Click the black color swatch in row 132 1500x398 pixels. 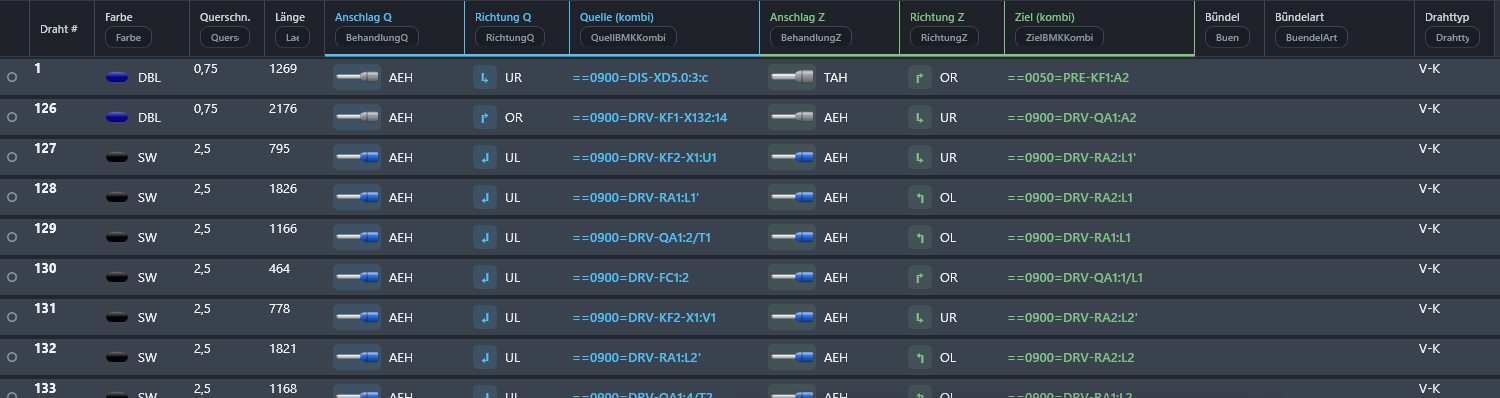click(118, 357)
